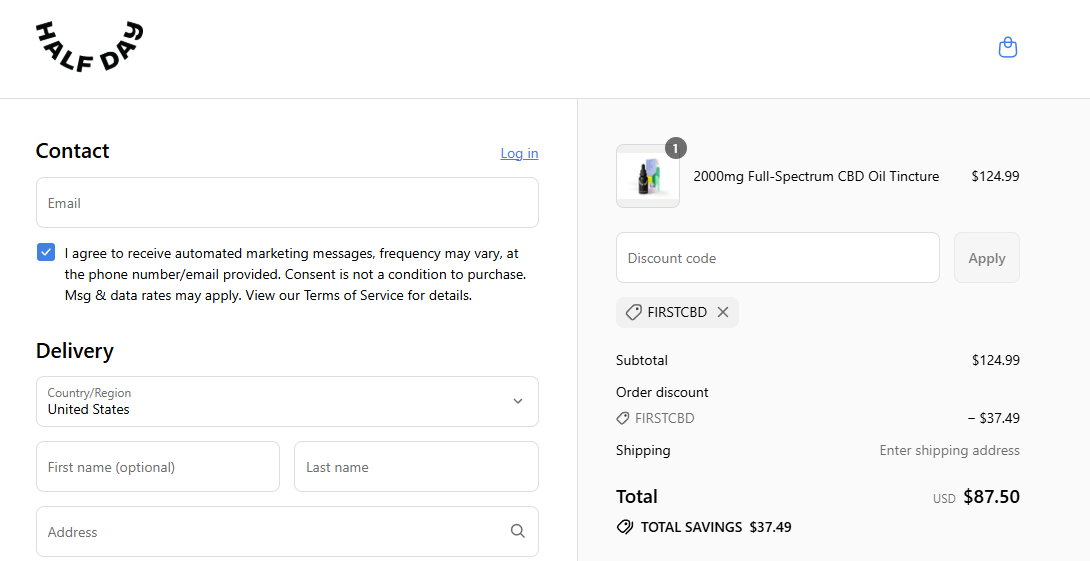The image size is (1090, 561).
Task: Focus the First name (optional) field
Action: [x=158, y=466]
